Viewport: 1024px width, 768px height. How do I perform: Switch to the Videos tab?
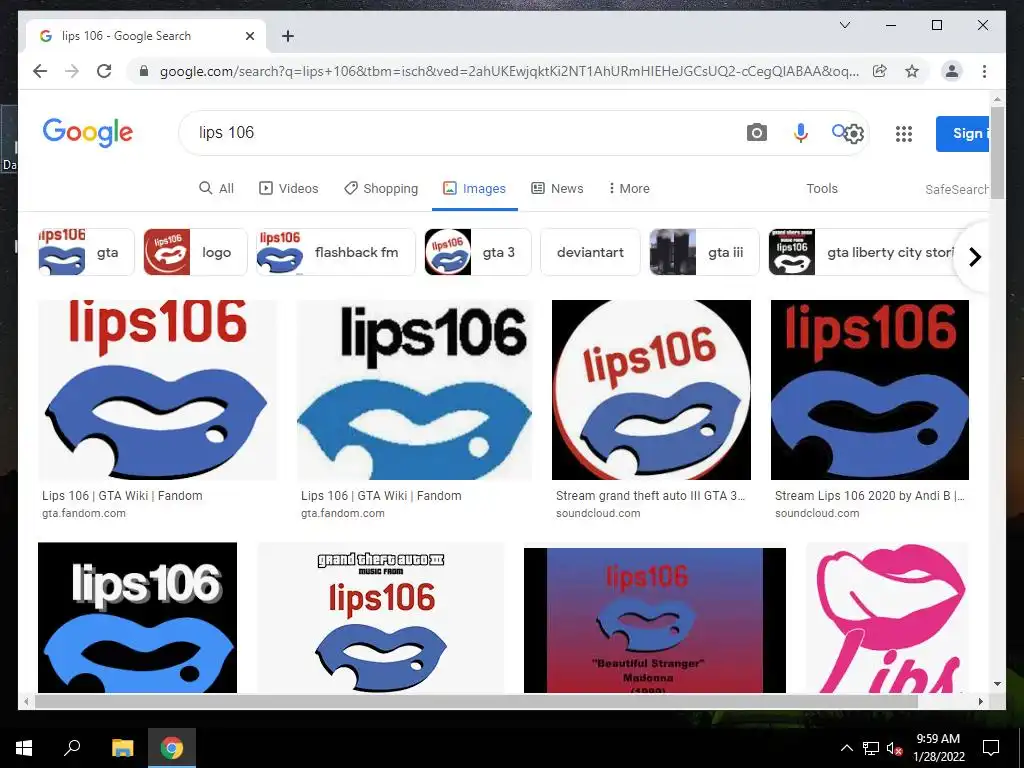click(289, 188)
